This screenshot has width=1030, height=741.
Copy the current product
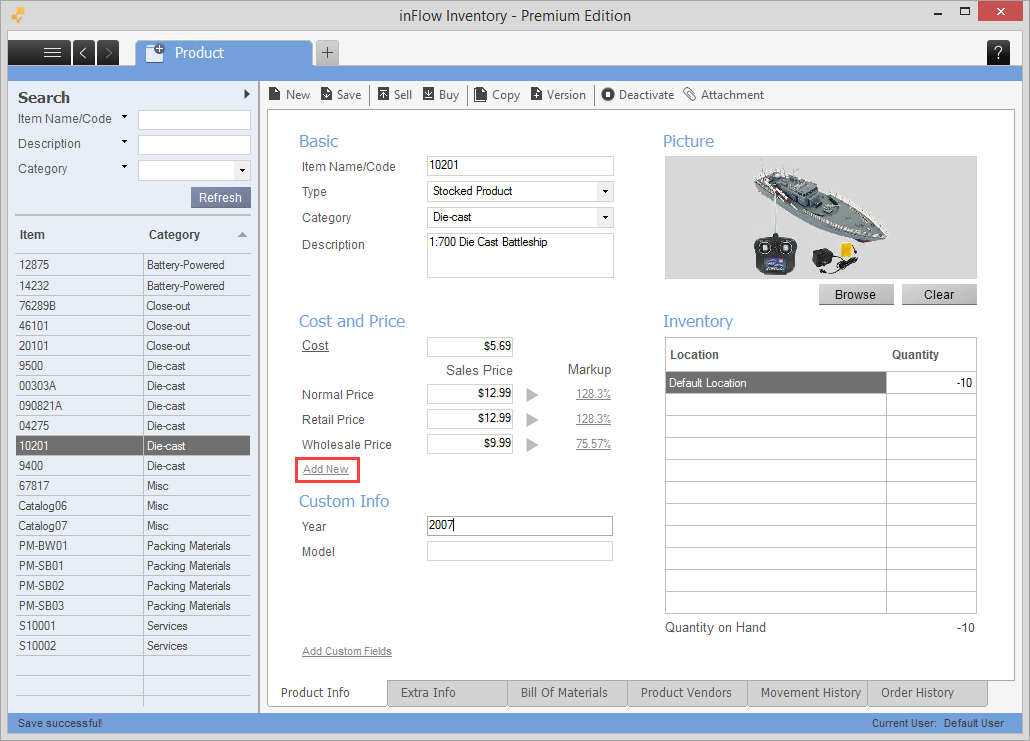click(x=497, y=95)
